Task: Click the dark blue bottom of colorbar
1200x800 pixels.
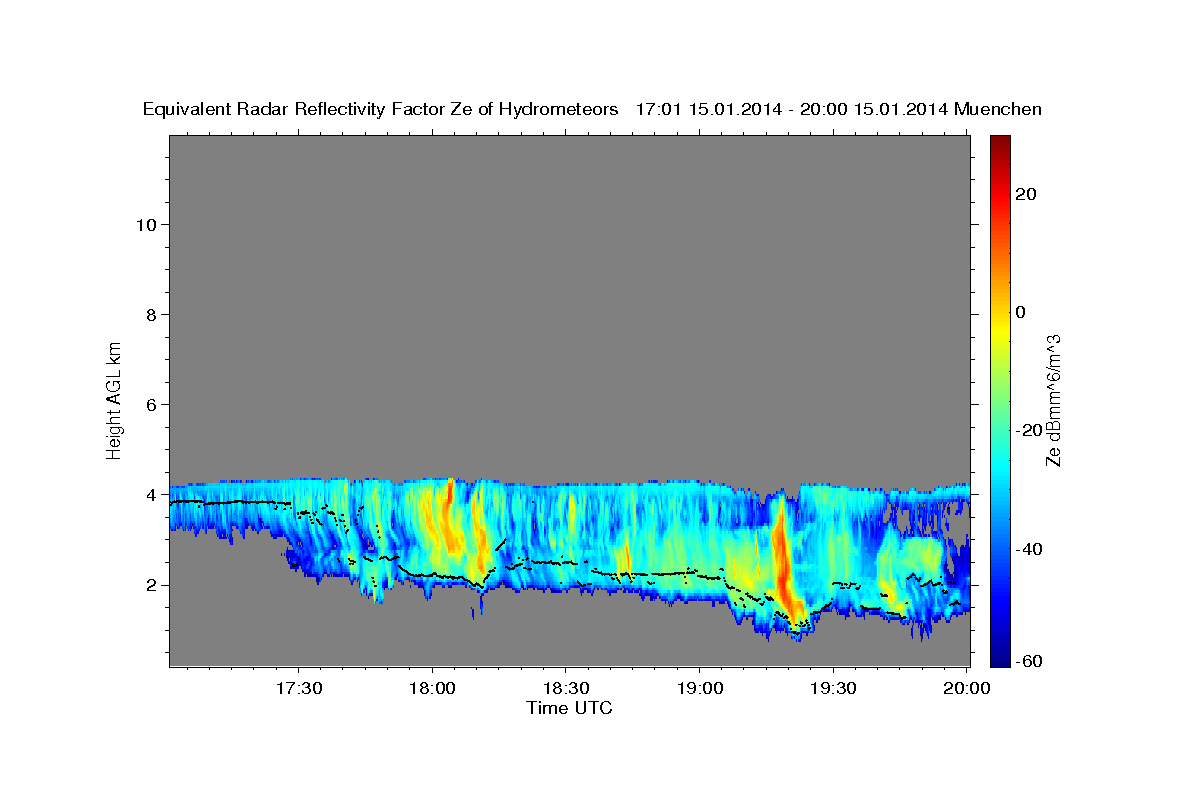Action: [1000, 659]
